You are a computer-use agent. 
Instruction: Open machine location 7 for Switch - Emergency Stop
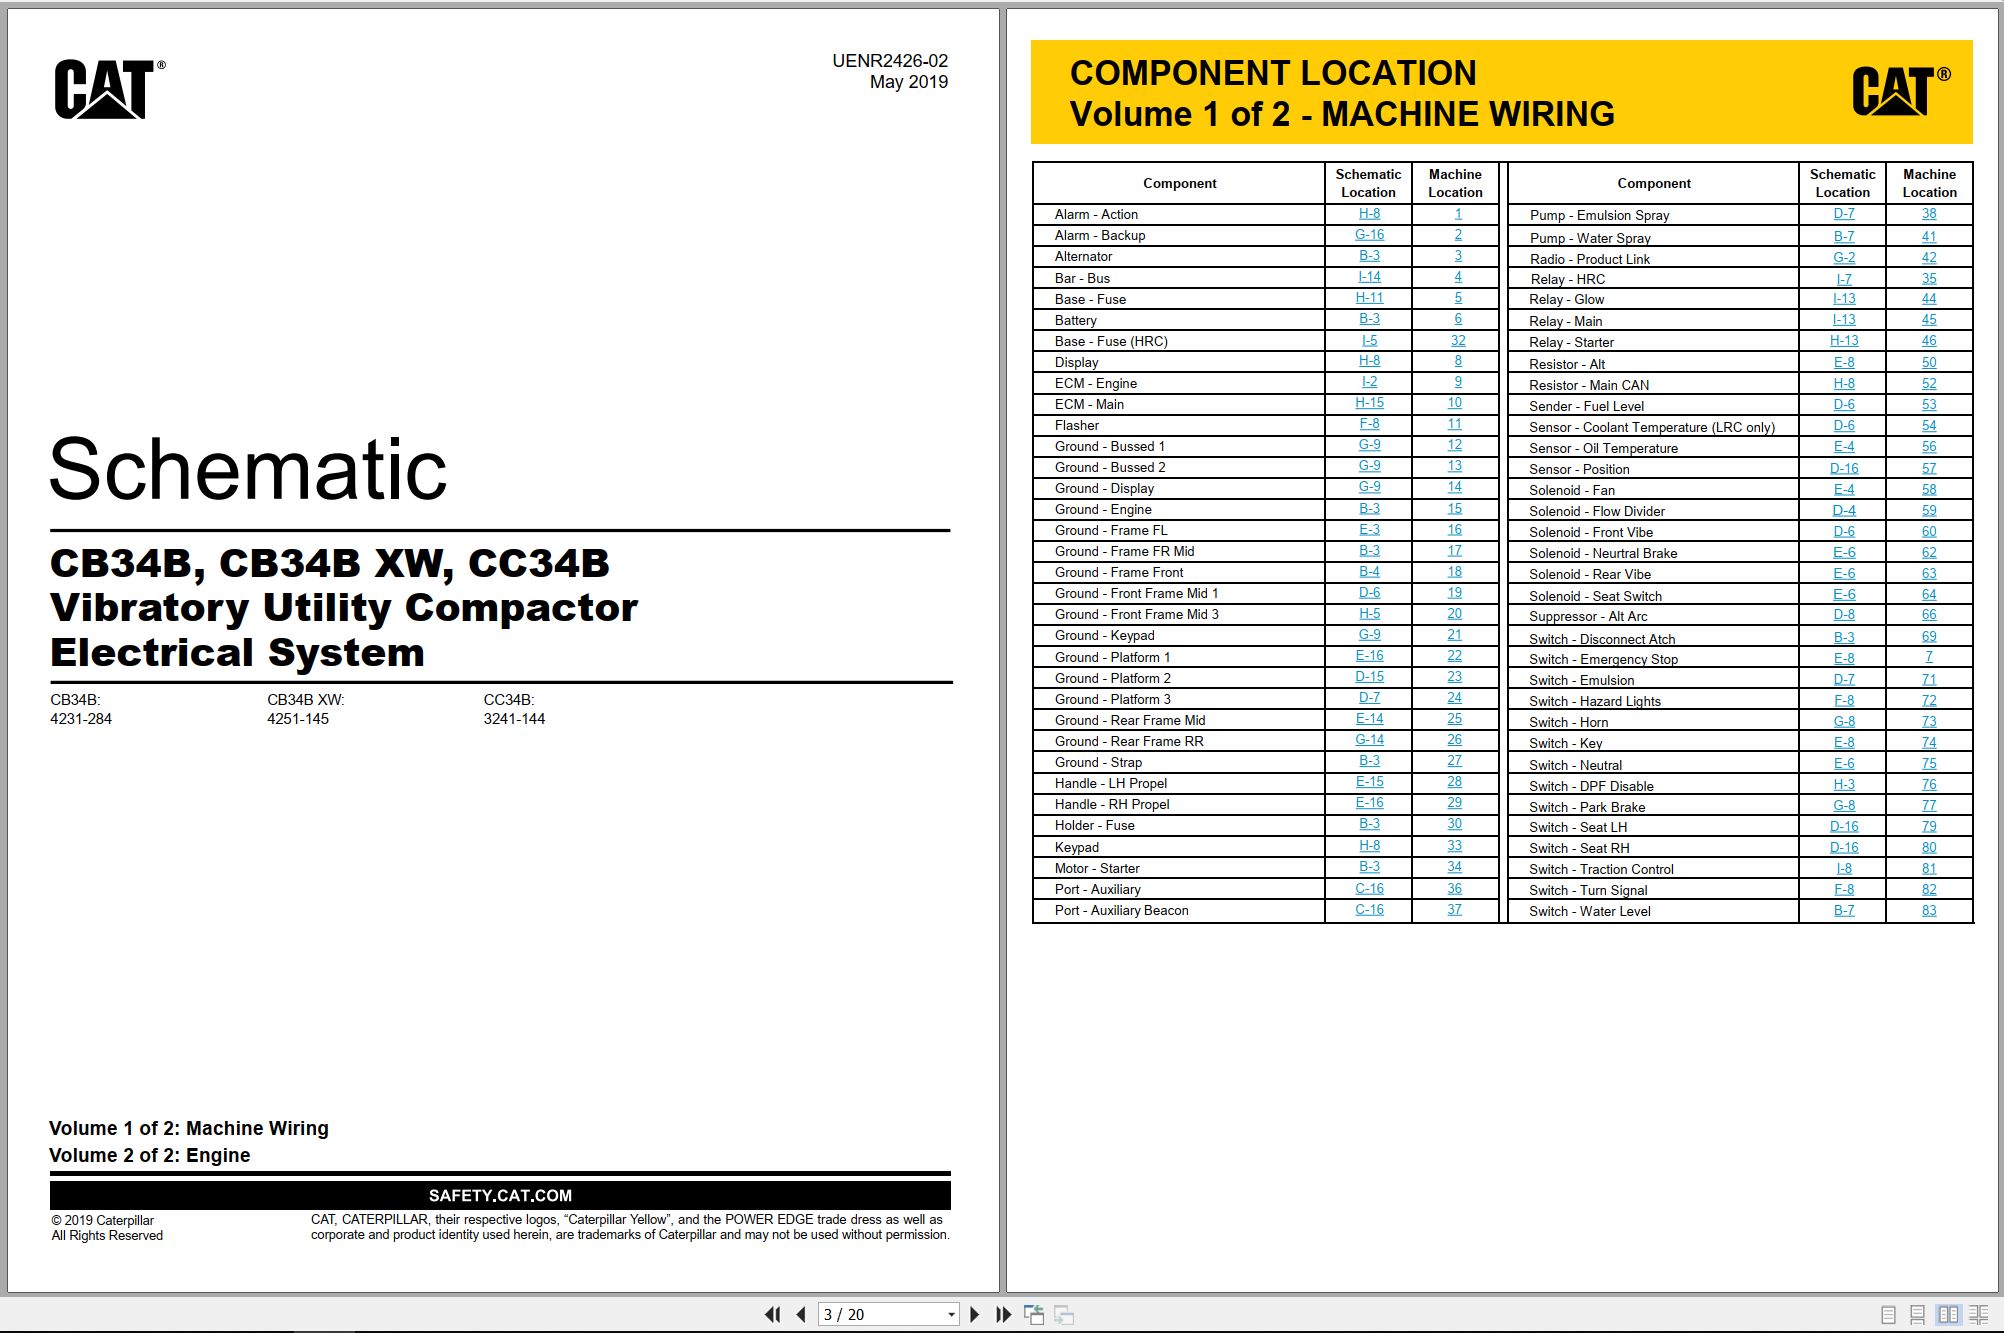[1929, 658]
